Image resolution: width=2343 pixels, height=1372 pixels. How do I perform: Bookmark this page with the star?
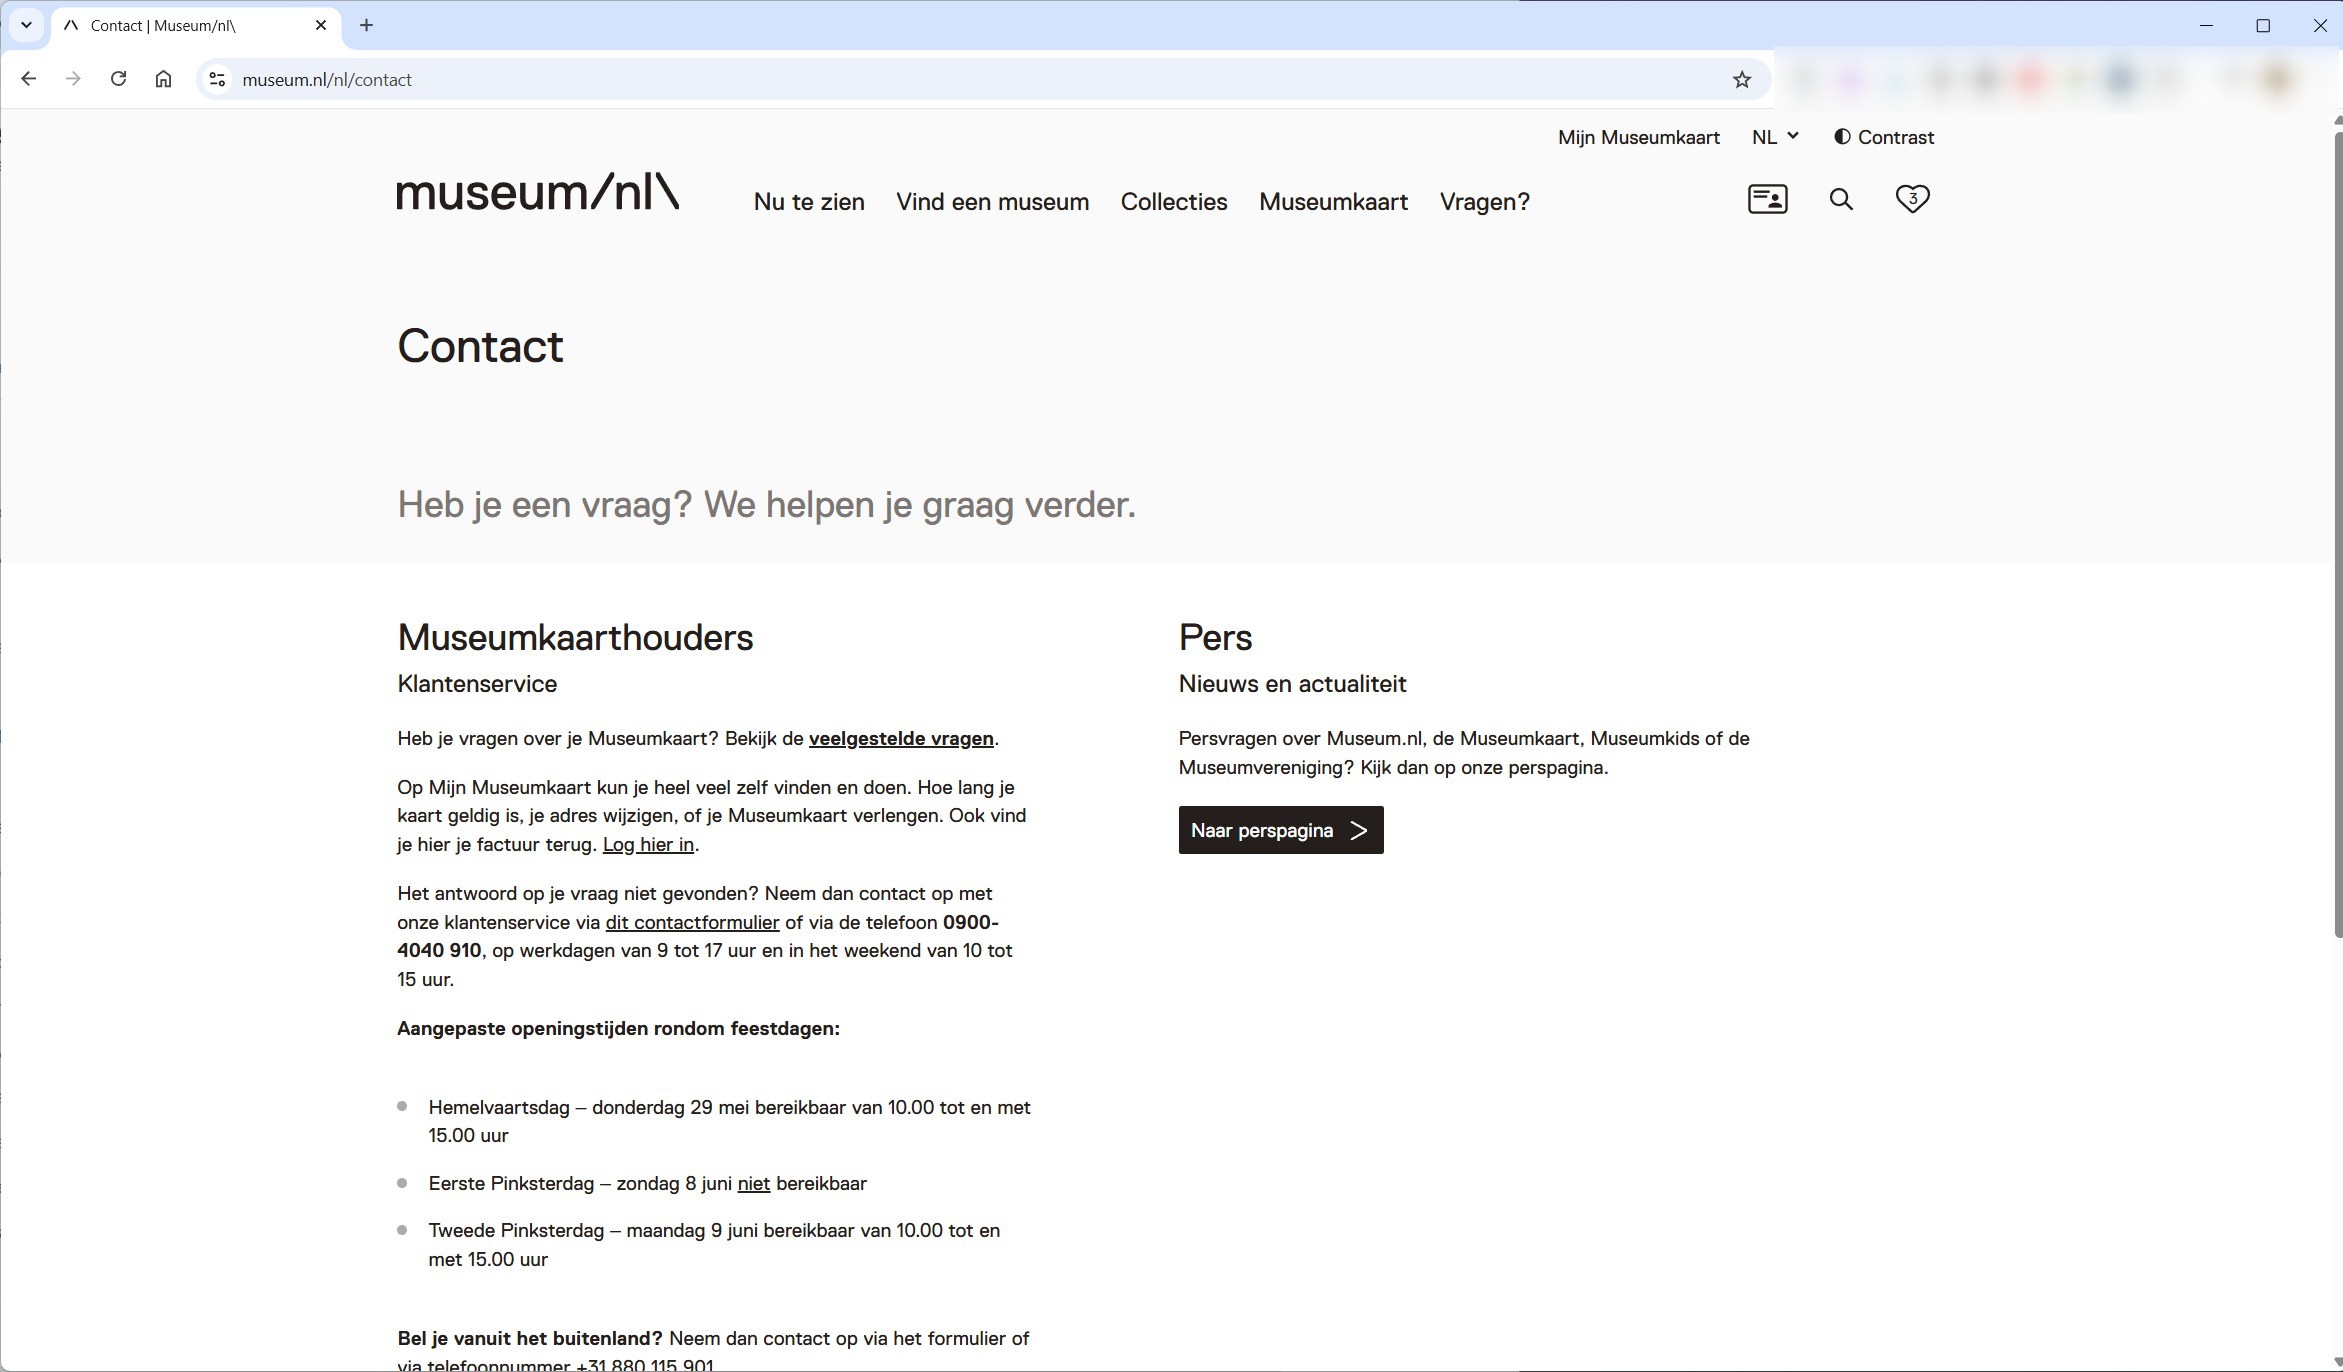(1742, 79)
